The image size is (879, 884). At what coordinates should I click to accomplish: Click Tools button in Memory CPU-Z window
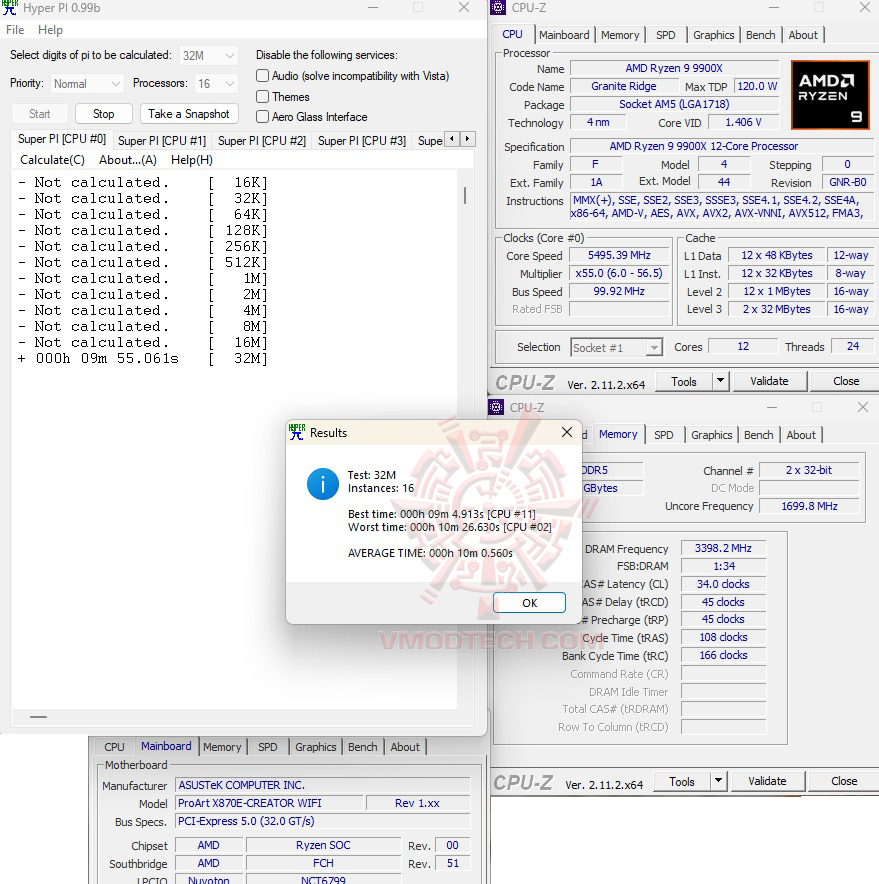tap(682, 781)
